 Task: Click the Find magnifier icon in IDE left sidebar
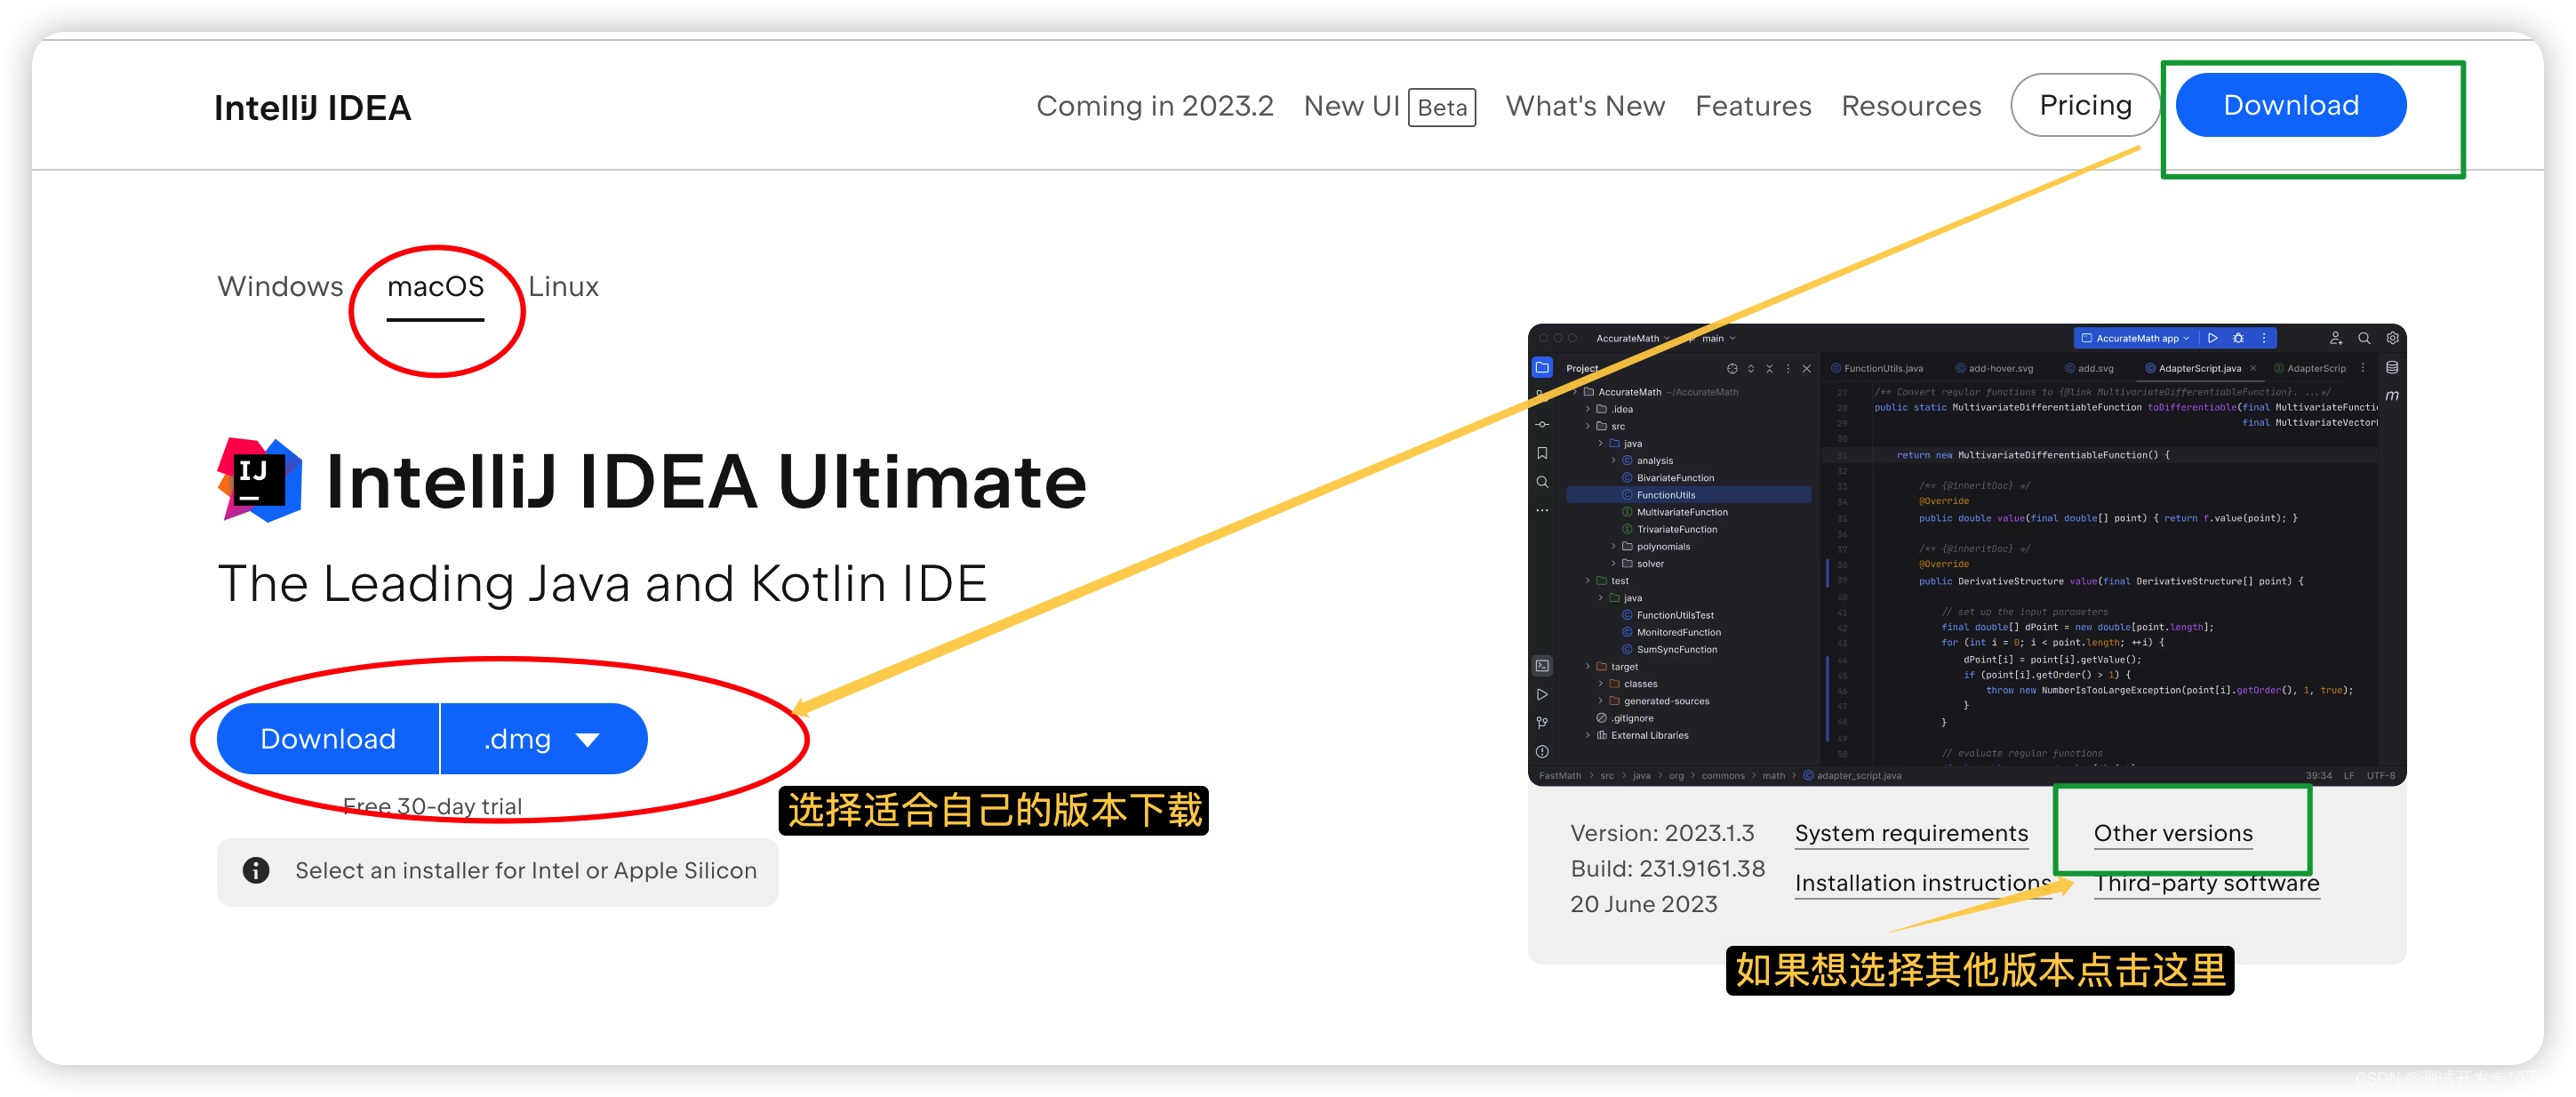coord(1542,482)
